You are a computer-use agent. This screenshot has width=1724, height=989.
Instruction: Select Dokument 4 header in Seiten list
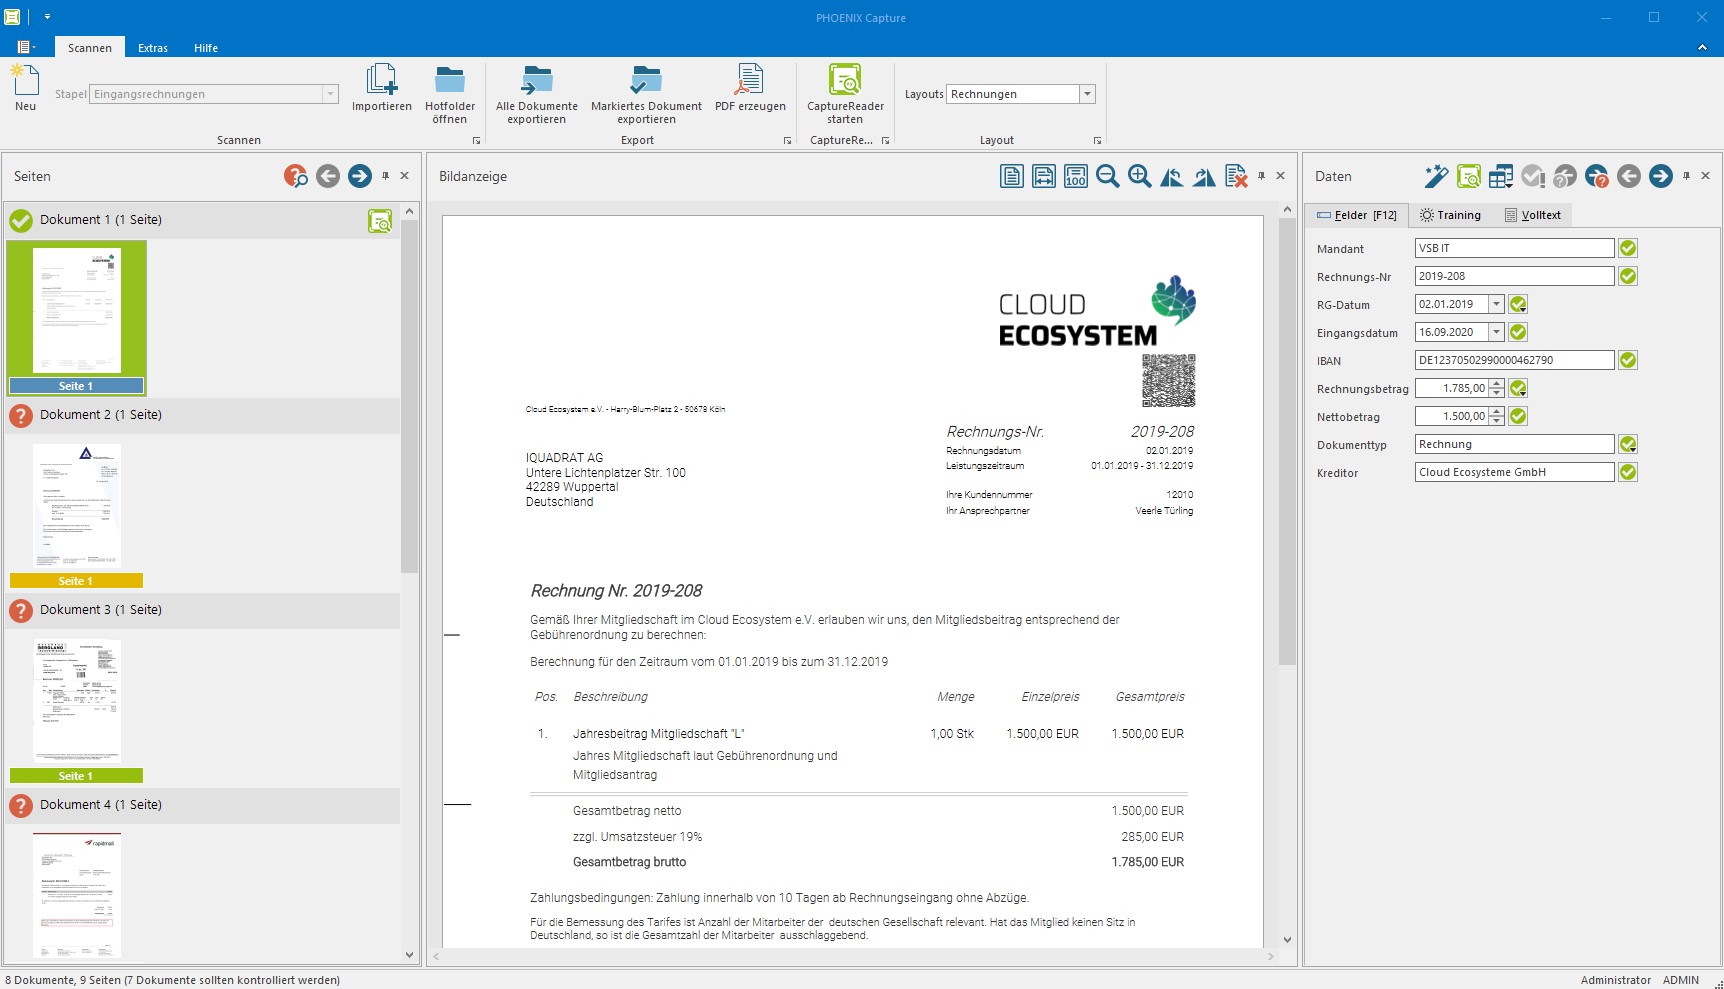point(203,805)
